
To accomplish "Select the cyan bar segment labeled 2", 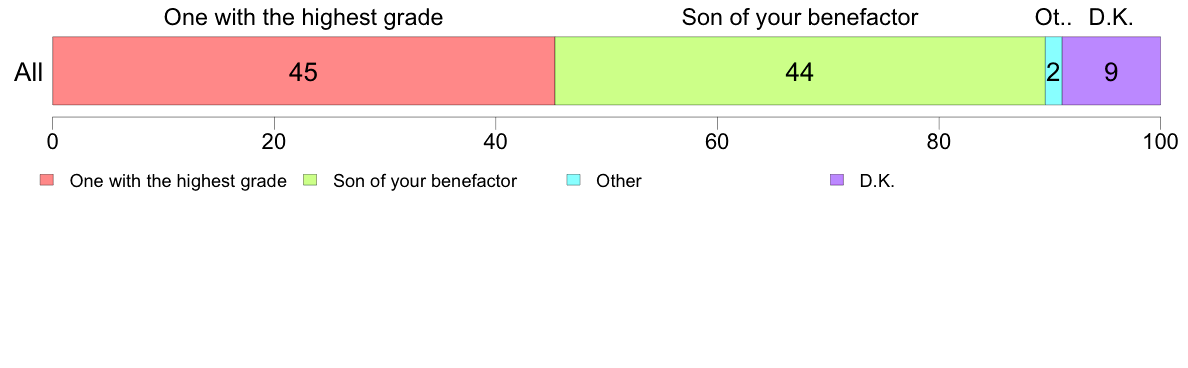I will coord(1054,70).
